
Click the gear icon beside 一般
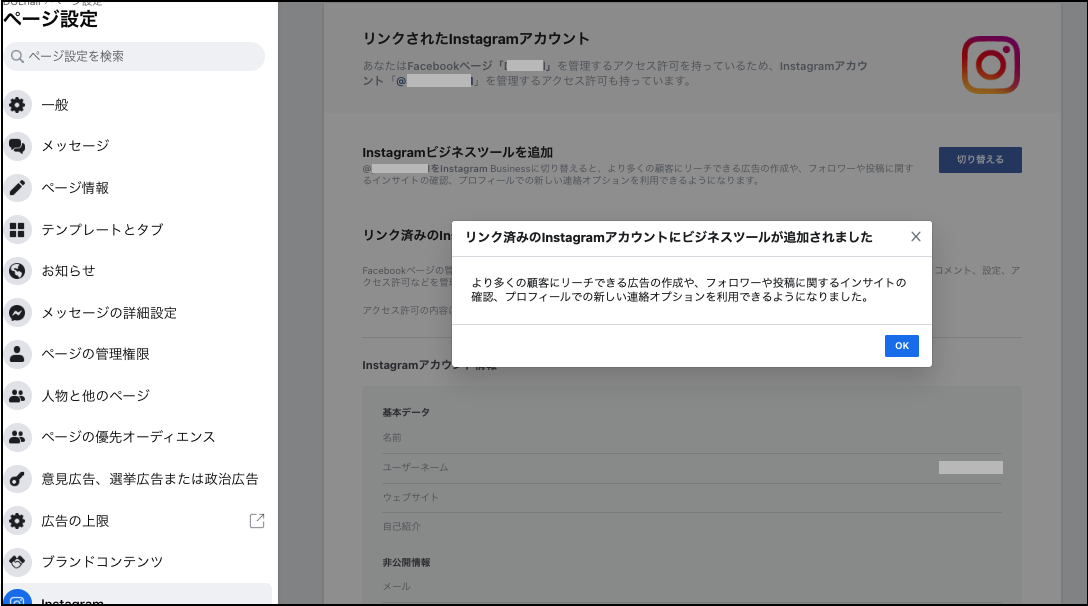(17, 105)
